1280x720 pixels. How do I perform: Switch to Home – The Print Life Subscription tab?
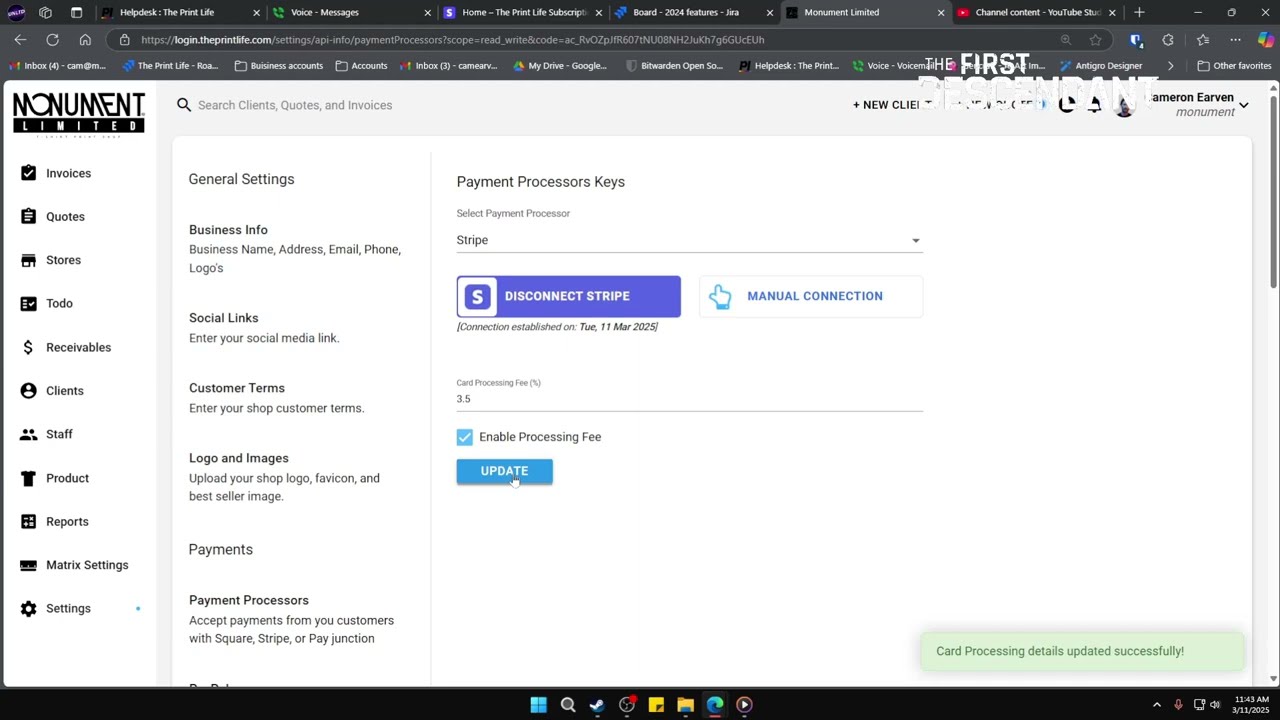point(522,12)
